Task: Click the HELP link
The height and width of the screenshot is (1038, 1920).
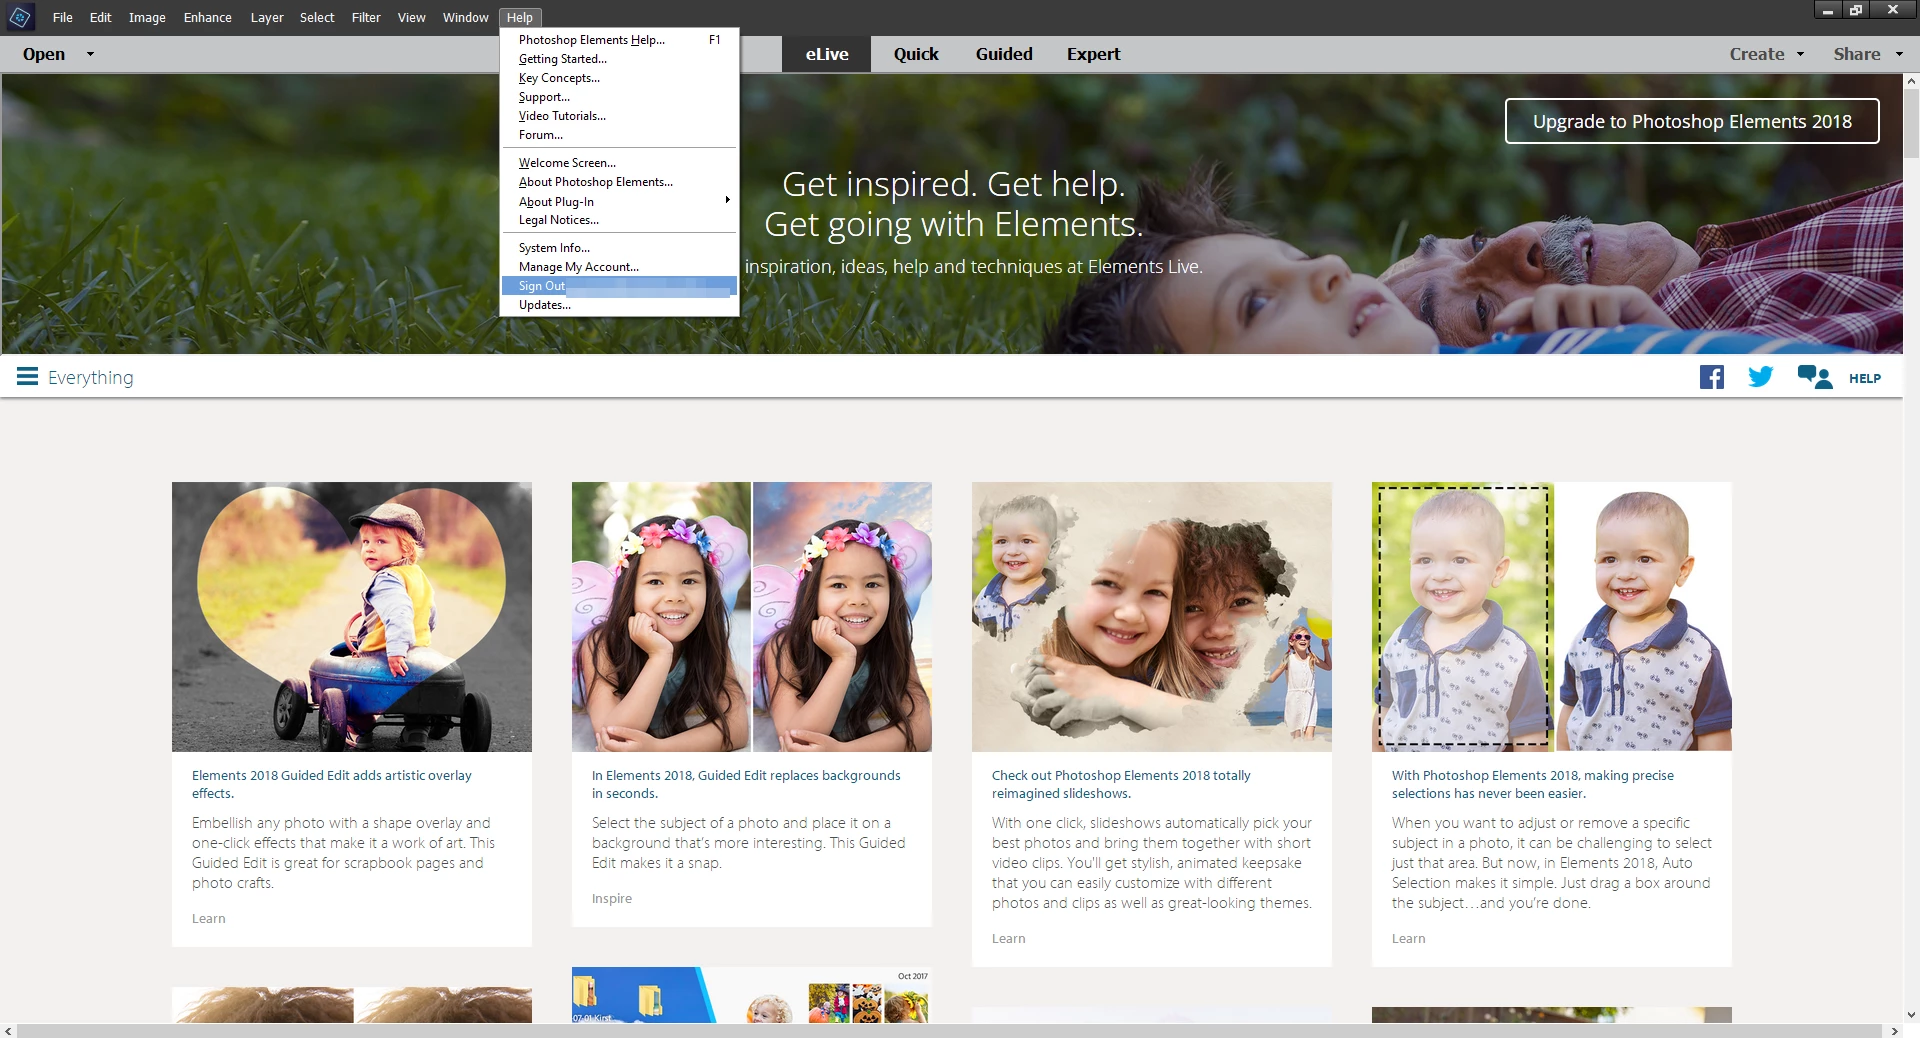Action: click(1865, 378)
